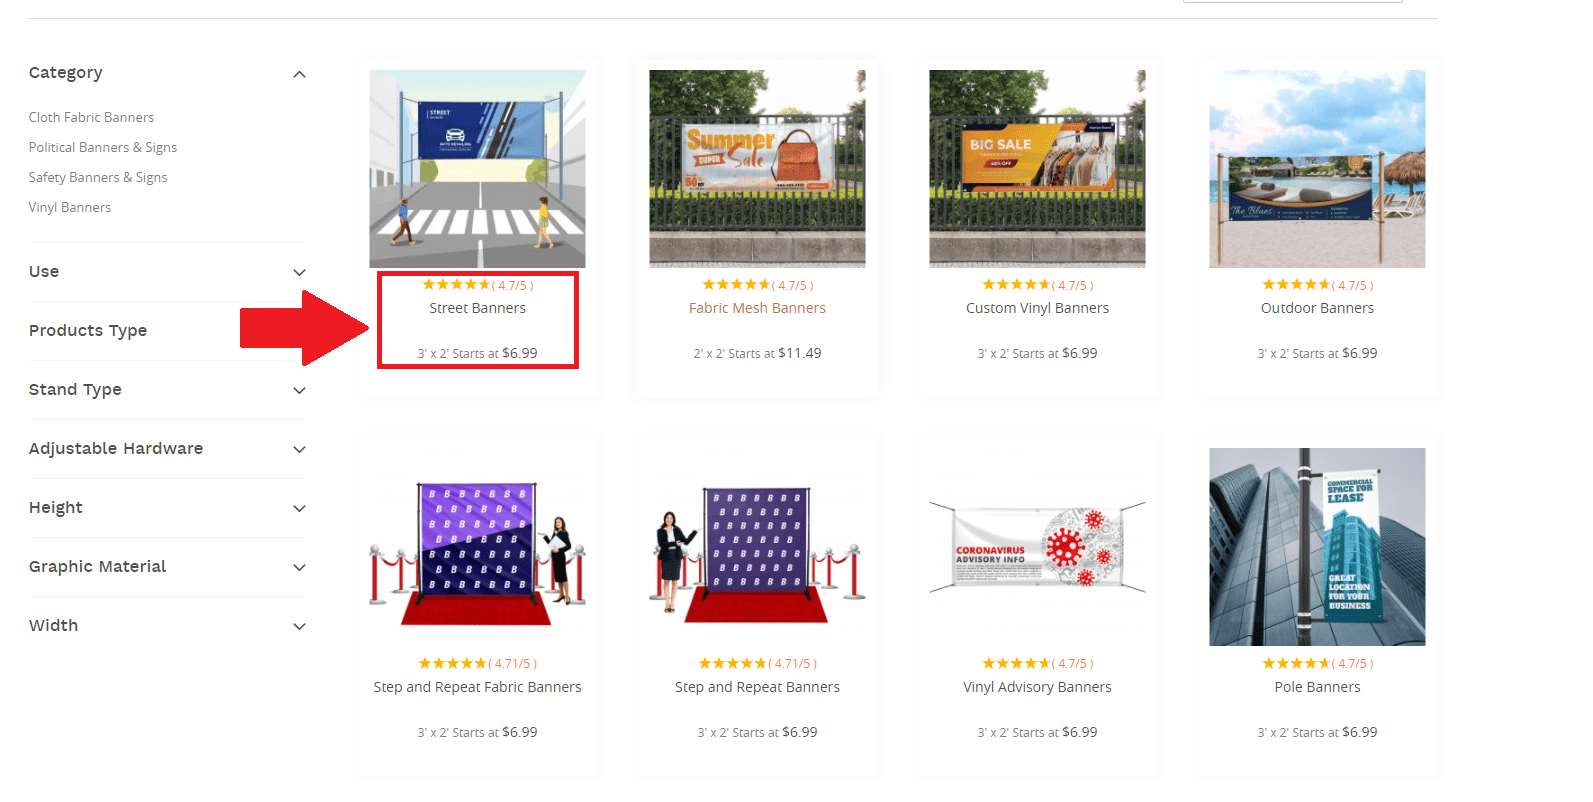Screen dimensions: 1593x802
Task: Open Vinyl Banners category link
Action: (70, 207)
